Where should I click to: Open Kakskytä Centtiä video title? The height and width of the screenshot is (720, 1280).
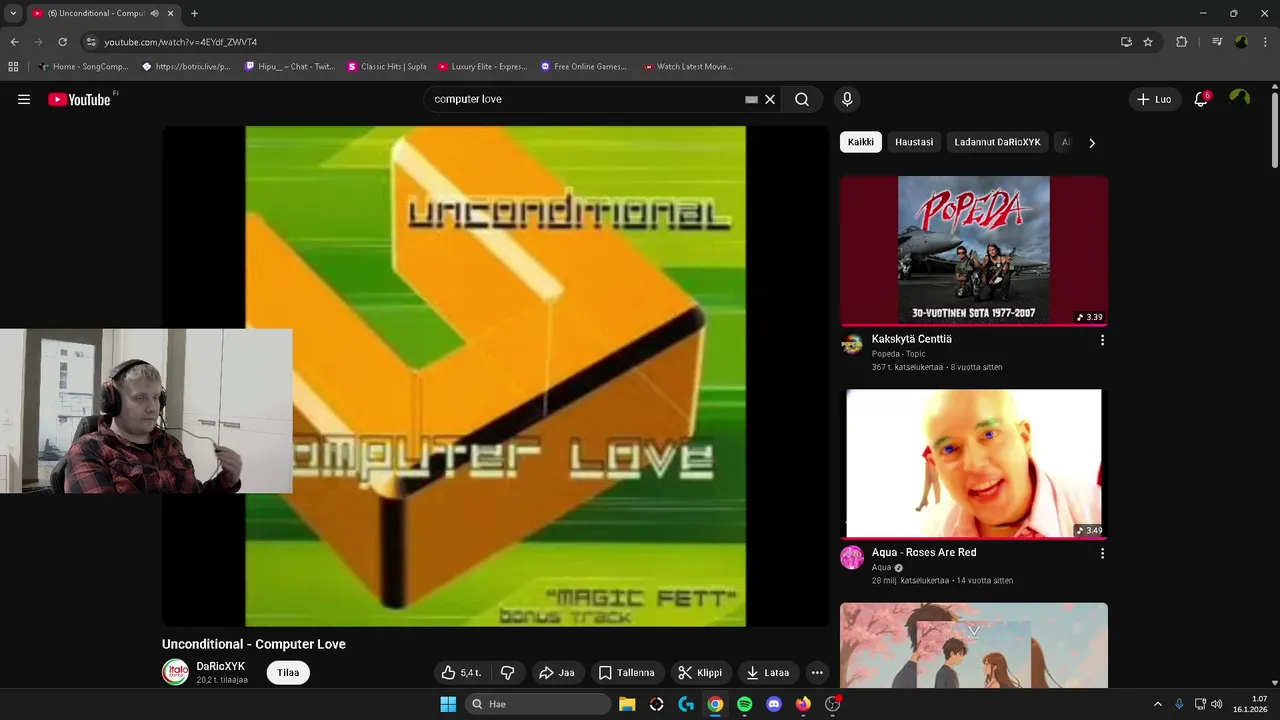click(911, 339)
